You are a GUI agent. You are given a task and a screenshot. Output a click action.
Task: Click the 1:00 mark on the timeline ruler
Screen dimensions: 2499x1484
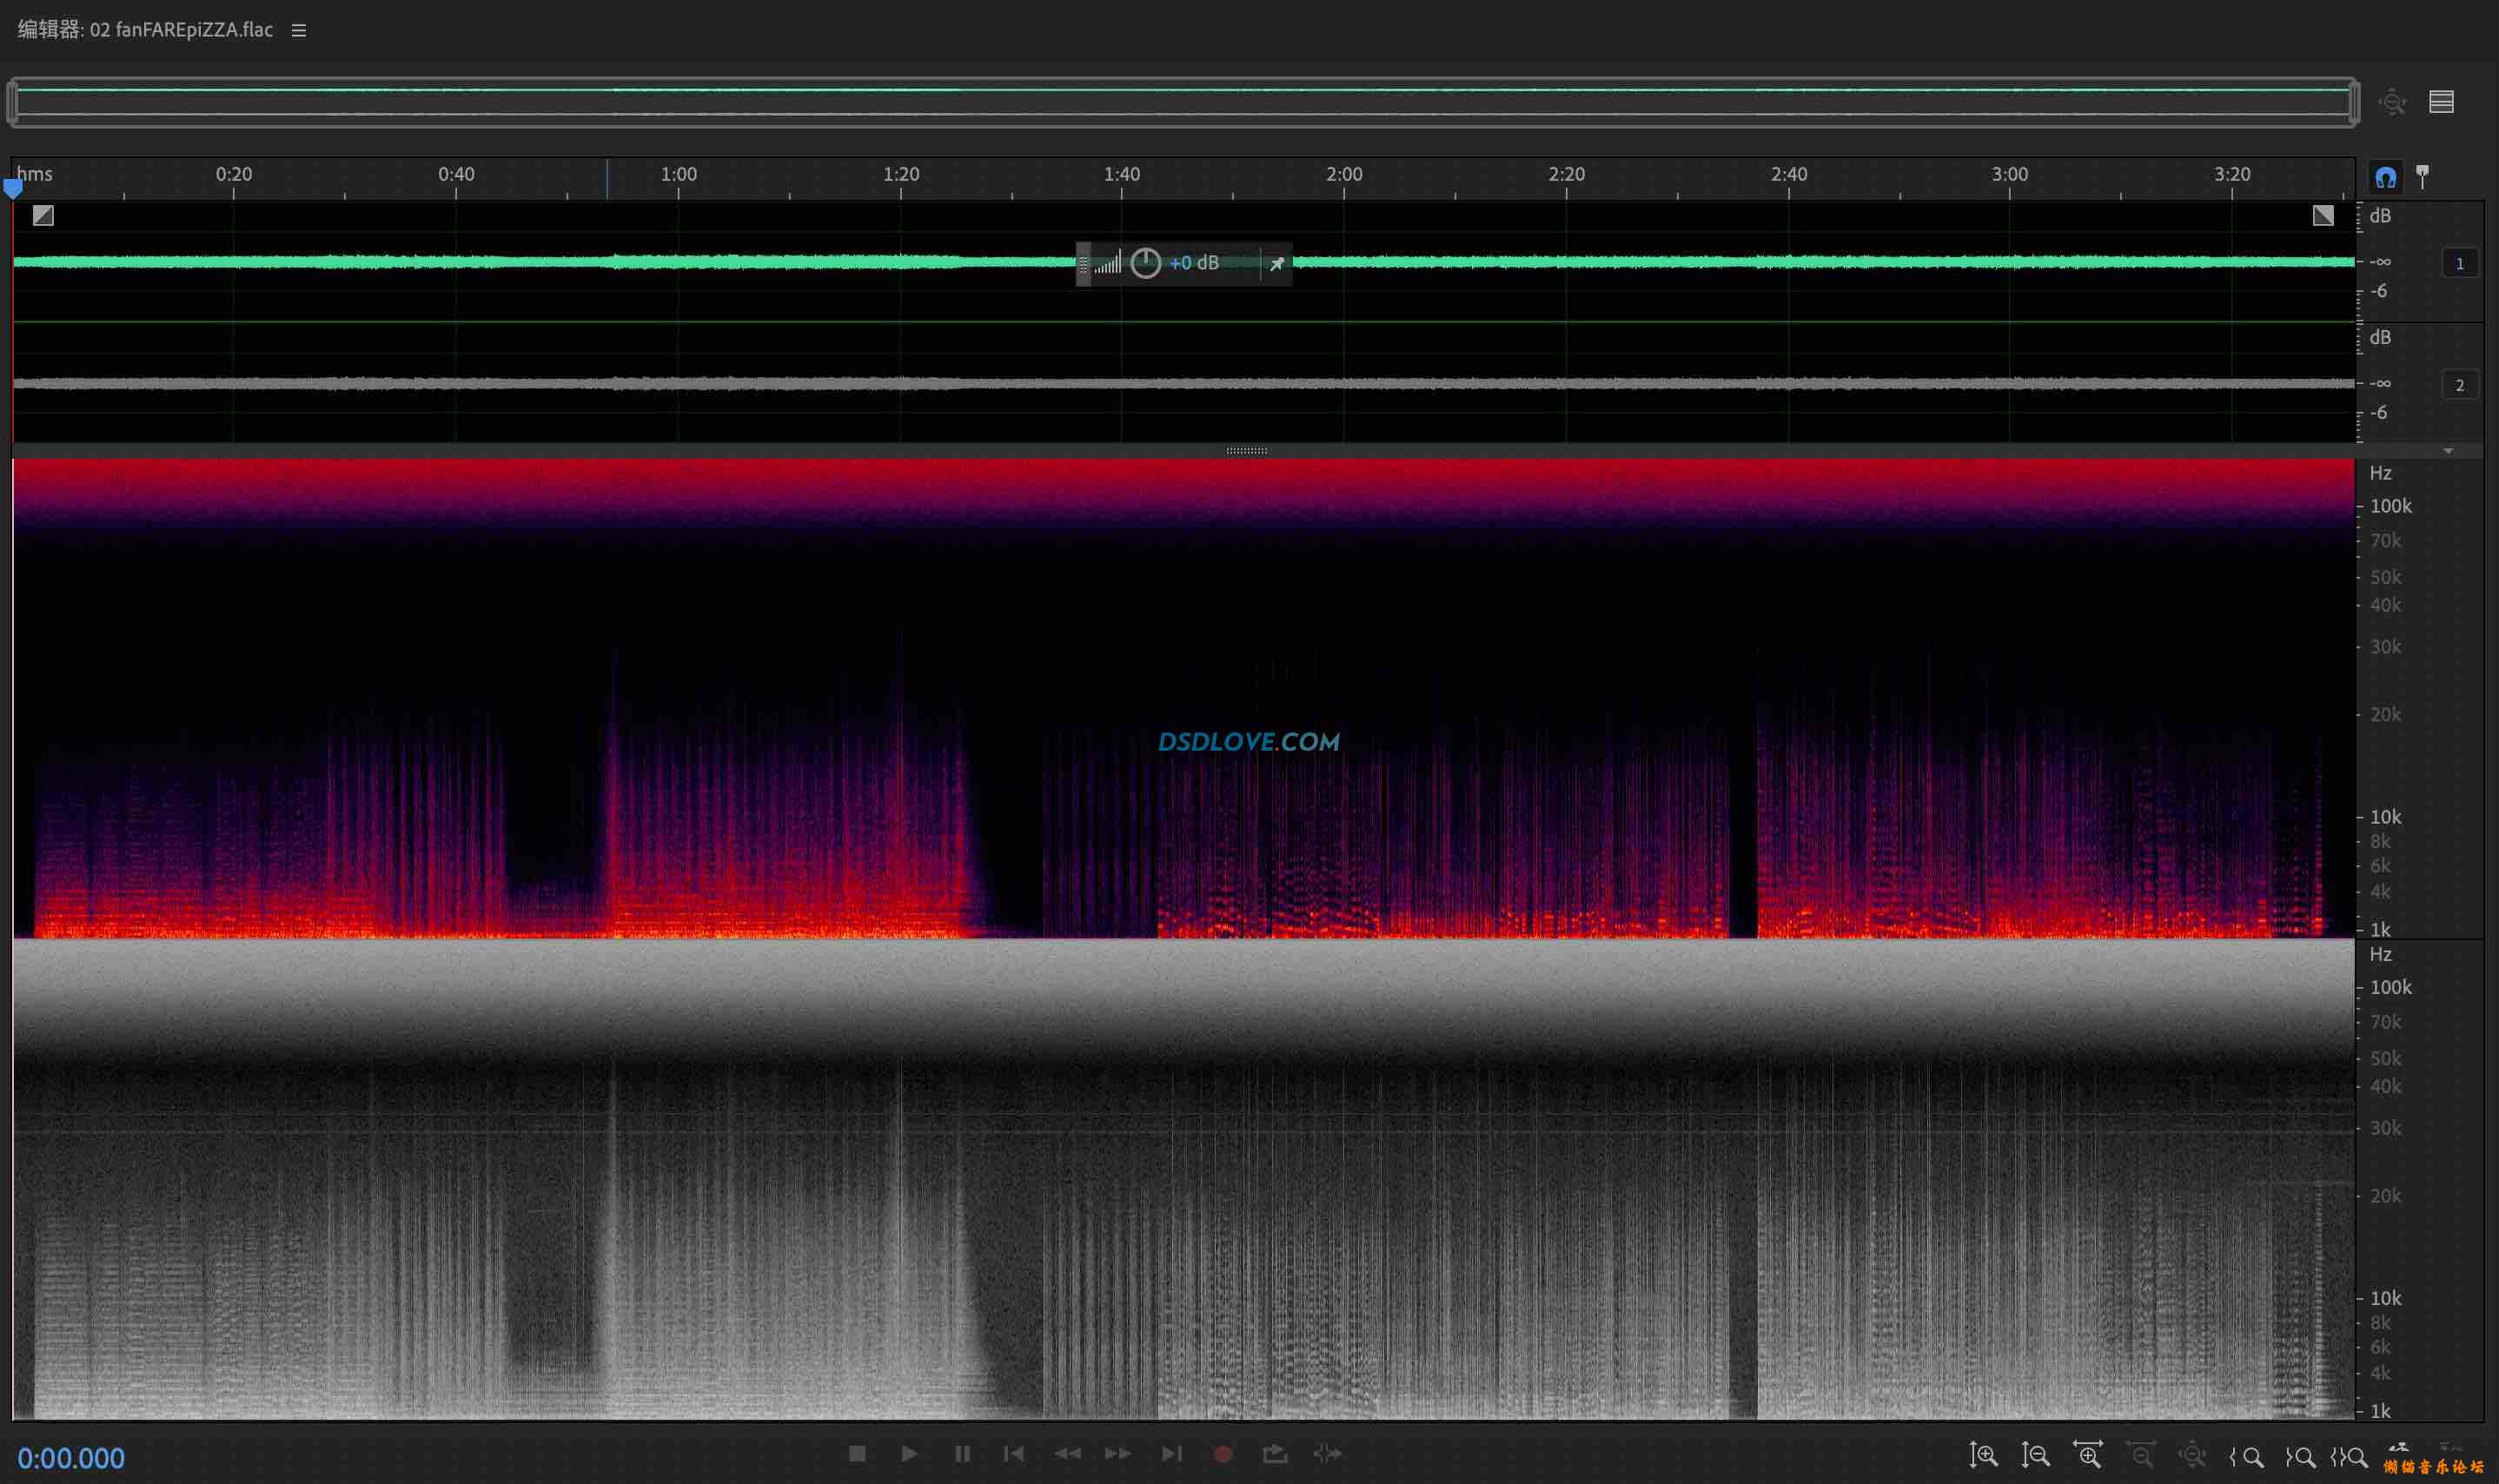click(x=678, y=174)
